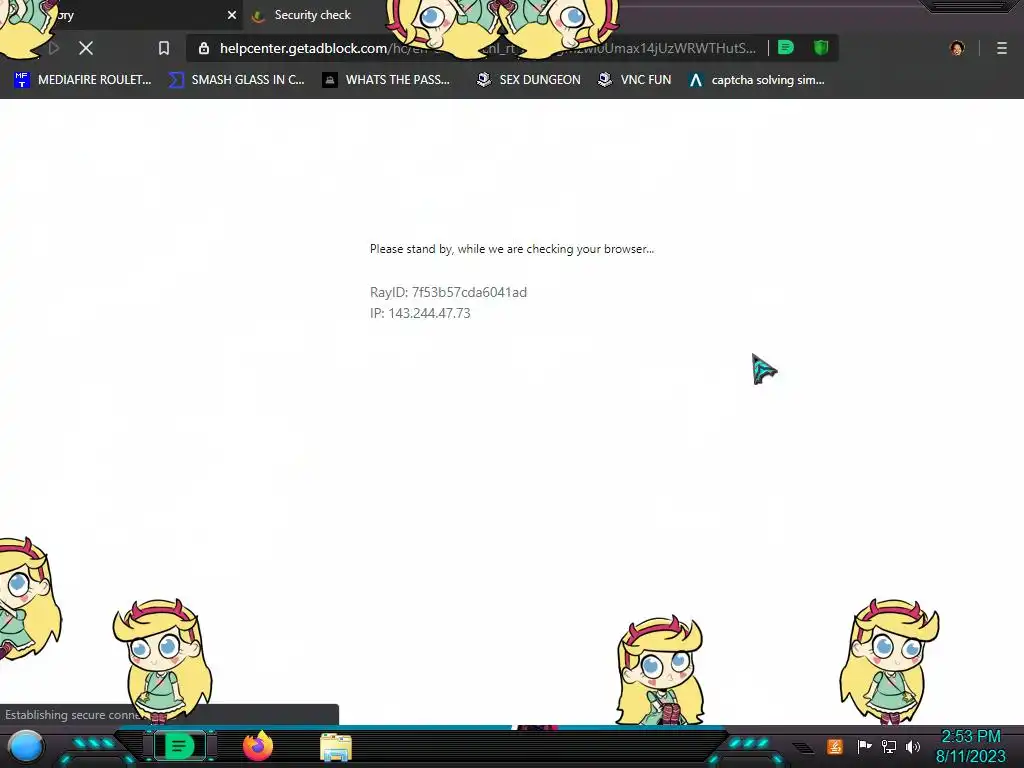Screen dimensions: 1024x768
Task: Close the first browser tab
Action: [x=231, y=15]
